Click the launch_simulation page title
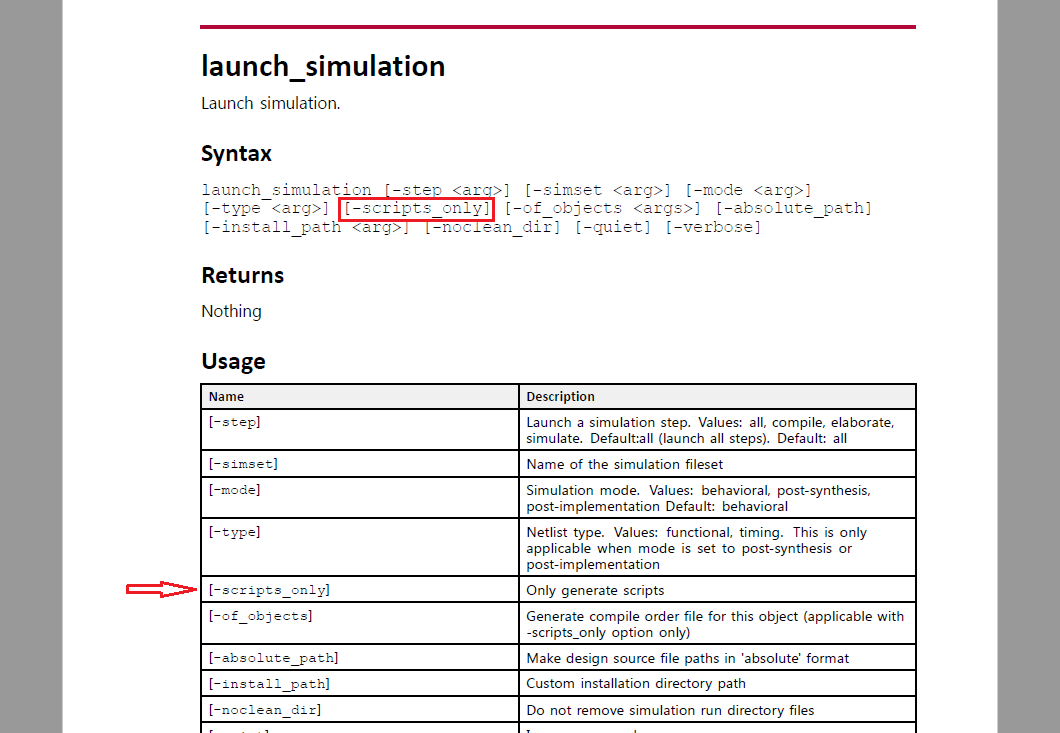This screenshot has height=733, width=1060. [322, 66]
